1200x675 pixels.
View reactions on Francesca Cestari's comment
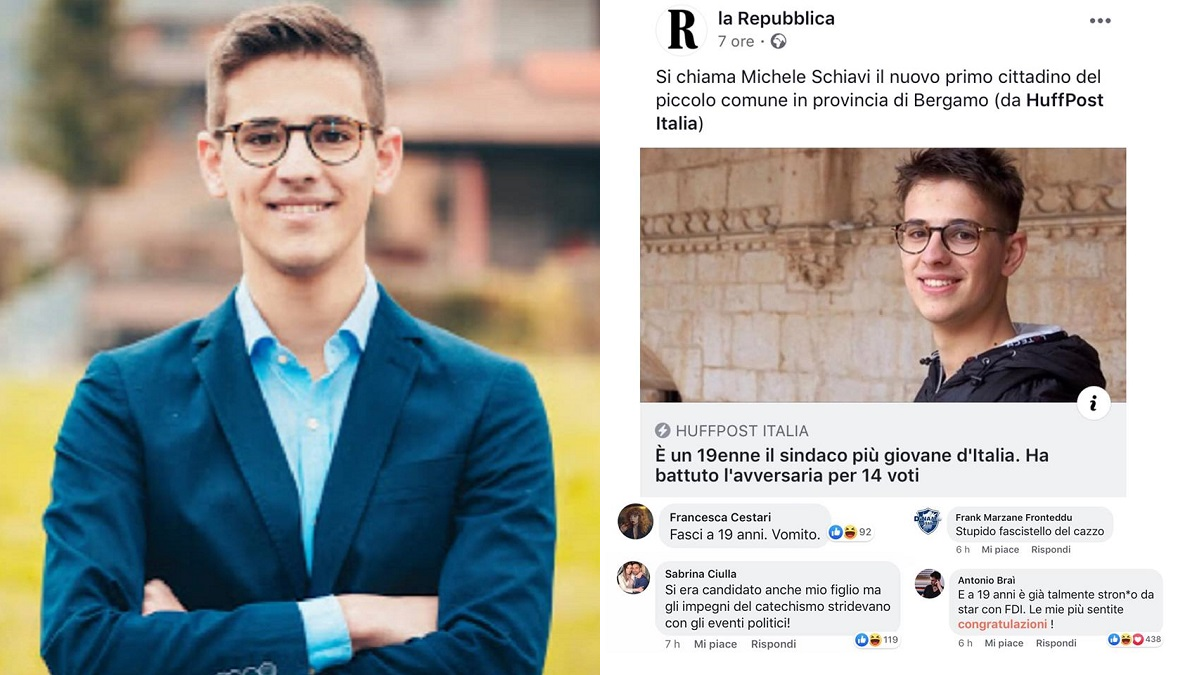pyautogui.click(x=851, y=533)
